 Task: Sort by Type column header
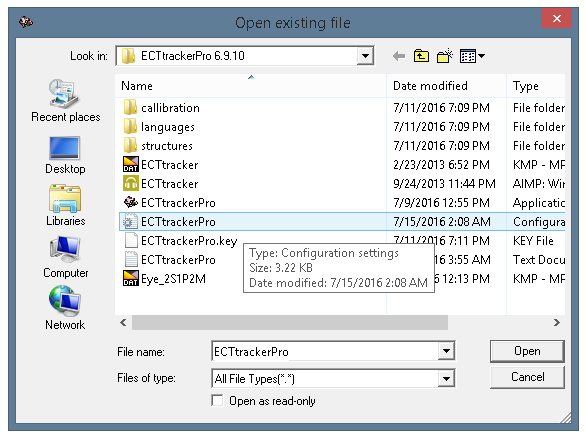pos(536,86)
